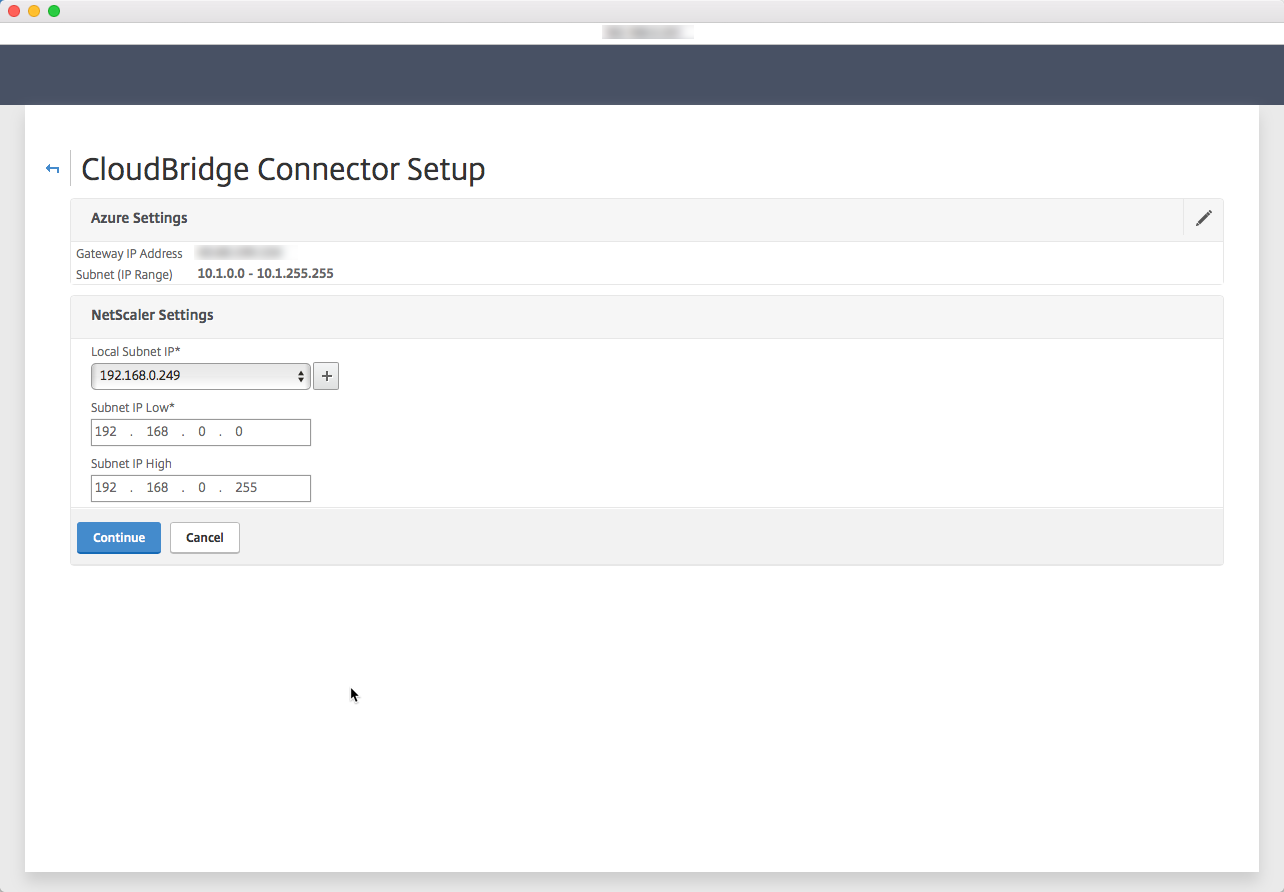Viewport: 1284px width, 892px height.
Task: Maximize the window with the green button
Action: [x=54, y=11]
